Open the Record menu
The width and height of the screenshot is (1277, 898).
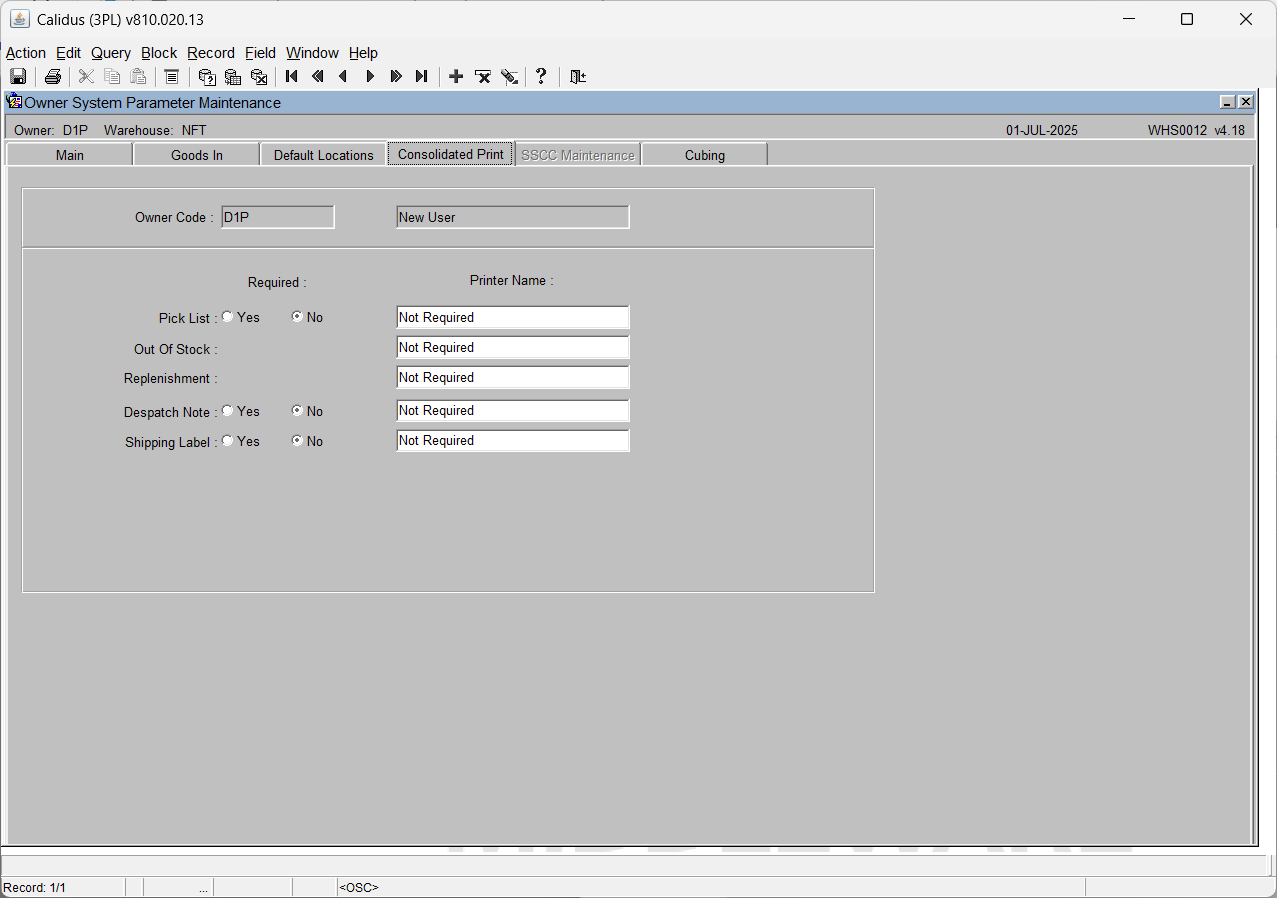211,53
